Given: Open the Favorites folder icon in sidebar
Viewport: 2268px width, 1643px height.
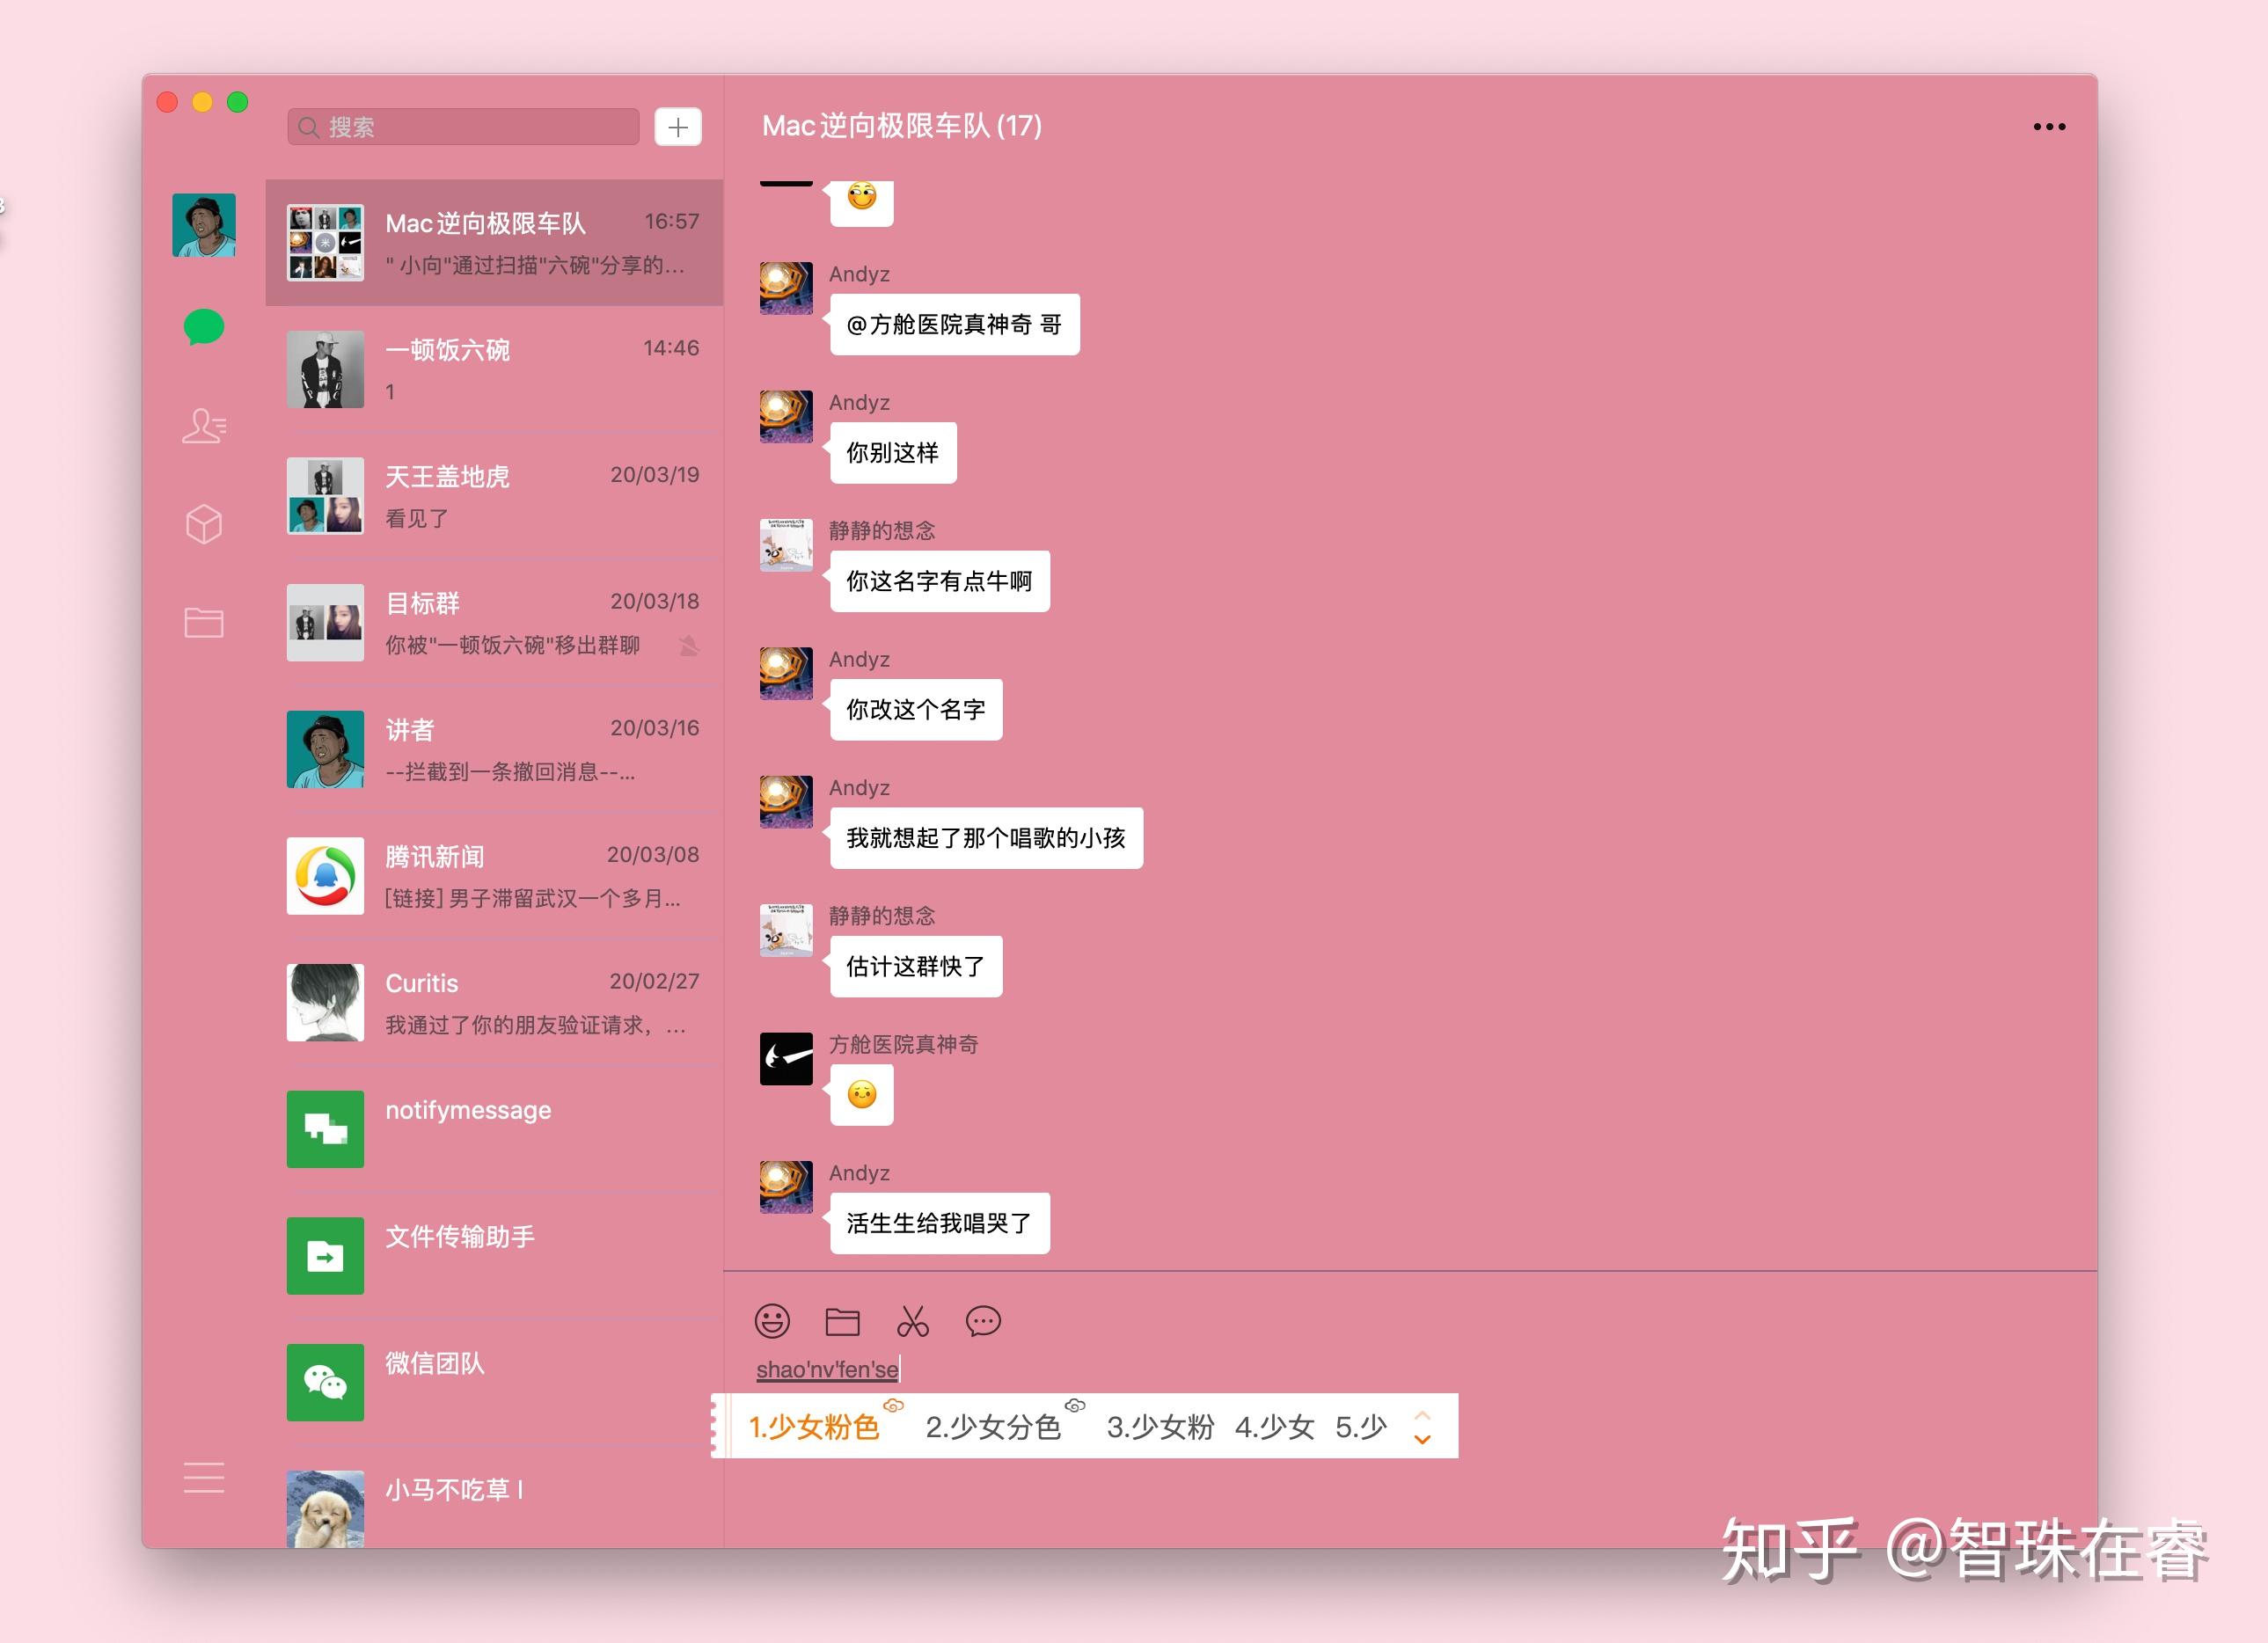Looking at the screenshot, I should (204, 622).
